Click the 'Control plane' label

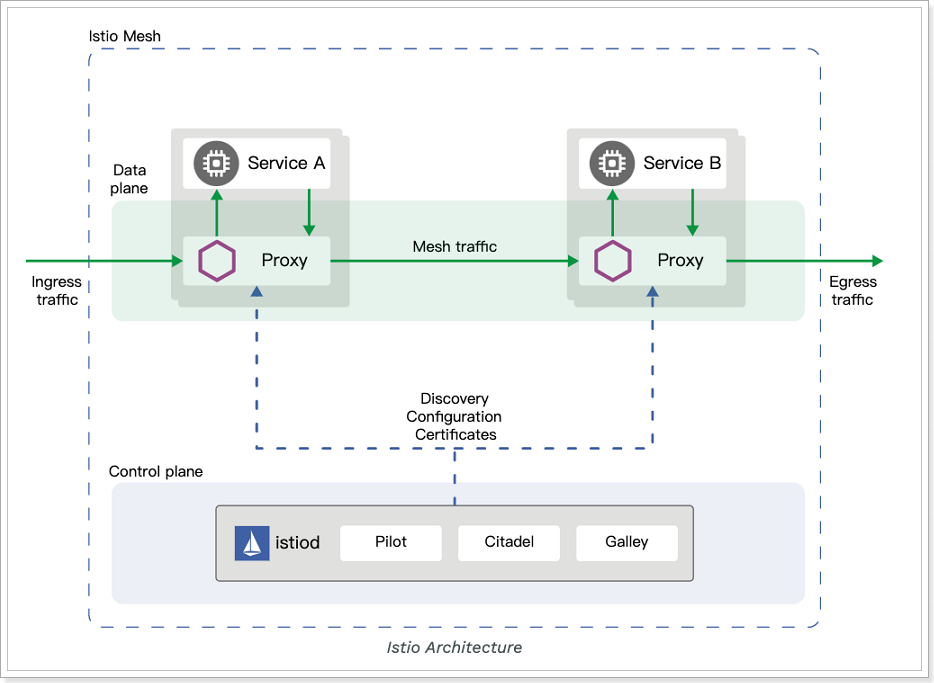click(x=155, y=472)
